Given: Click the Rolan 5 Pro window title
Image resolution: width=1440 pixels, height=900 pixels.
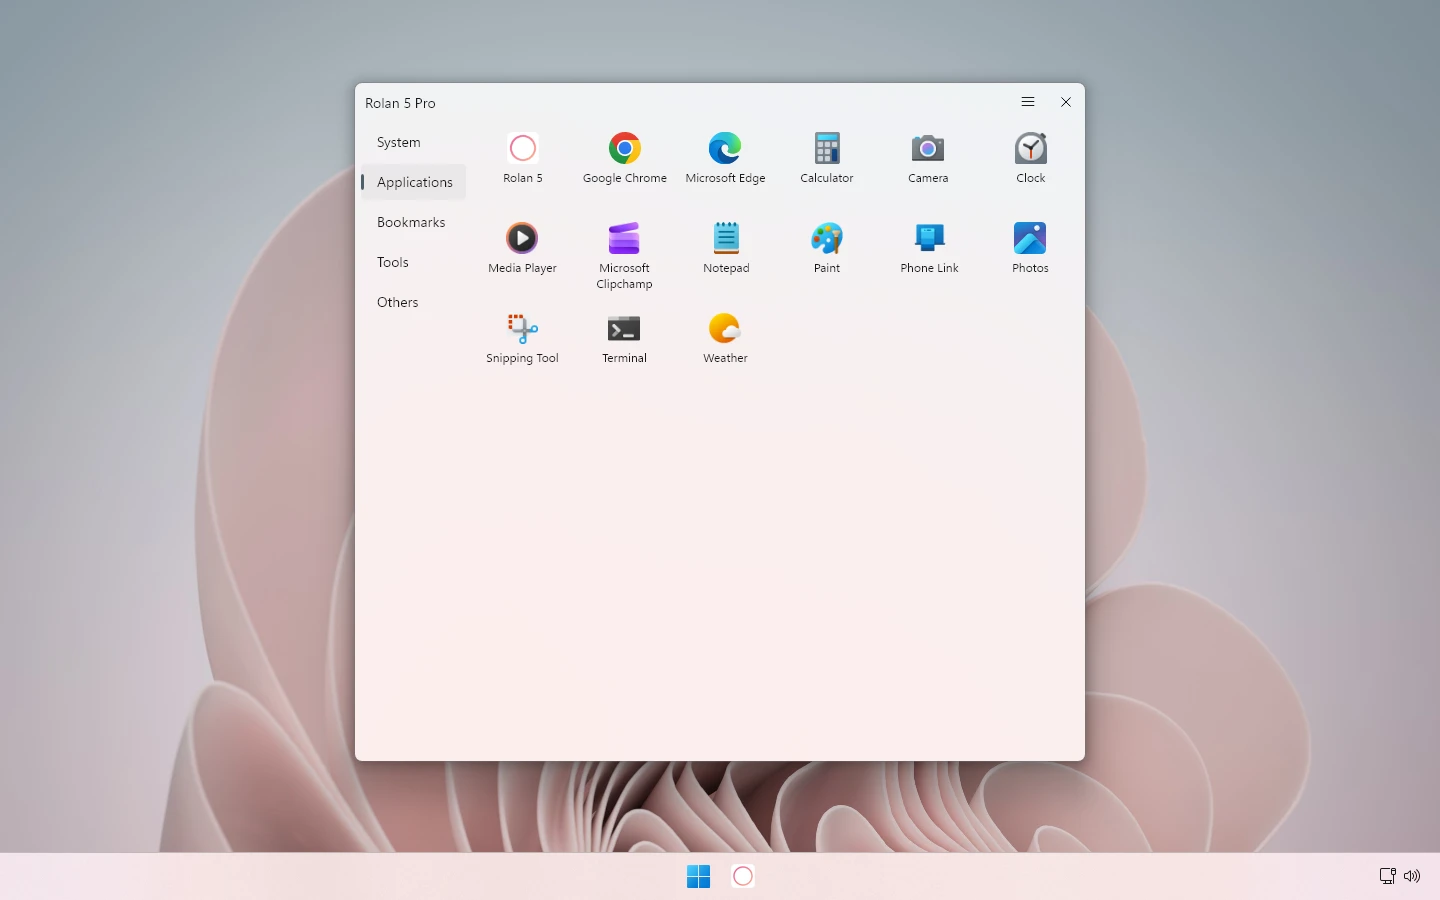Looking at the screenshot, I should point(400,103).
